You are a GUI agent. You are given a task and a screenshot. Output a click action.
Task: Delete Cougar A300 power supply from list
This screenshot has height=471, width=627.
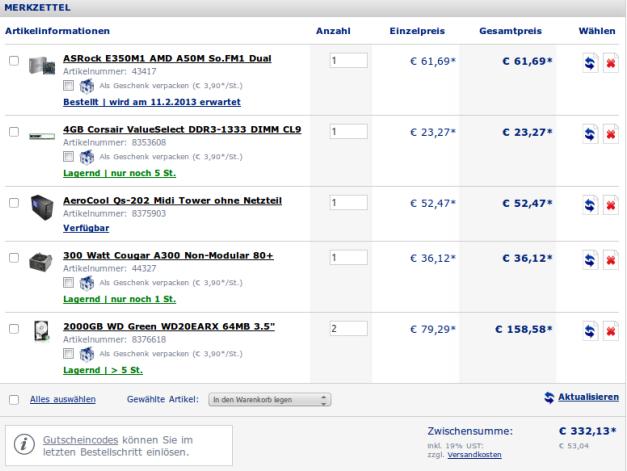(609, 261)
